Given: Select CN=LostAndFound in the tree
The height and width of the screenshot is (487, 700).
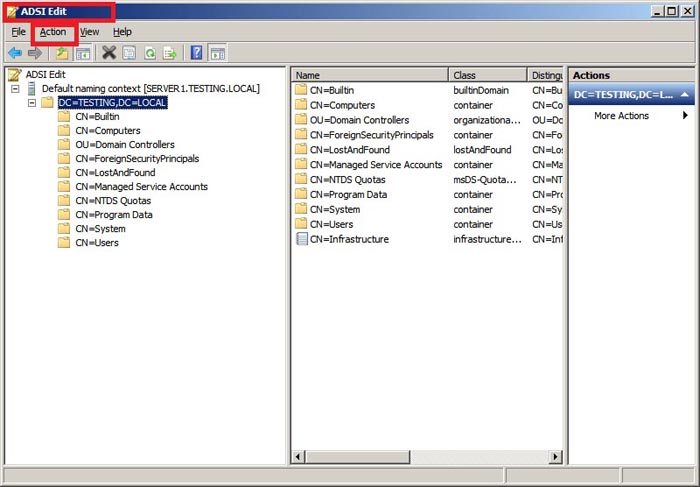Looking at the screenshot, I should (x=115, y=172).
